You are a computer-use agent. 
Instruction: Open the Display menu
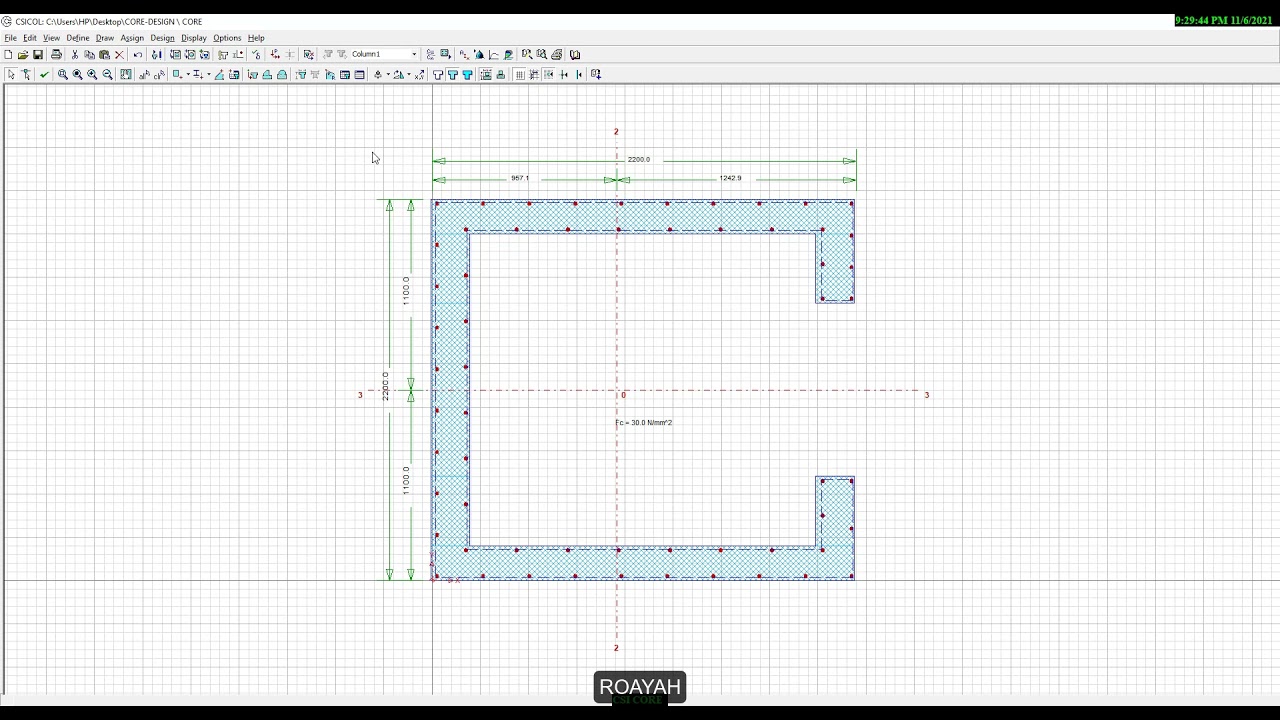coord(194,38)
